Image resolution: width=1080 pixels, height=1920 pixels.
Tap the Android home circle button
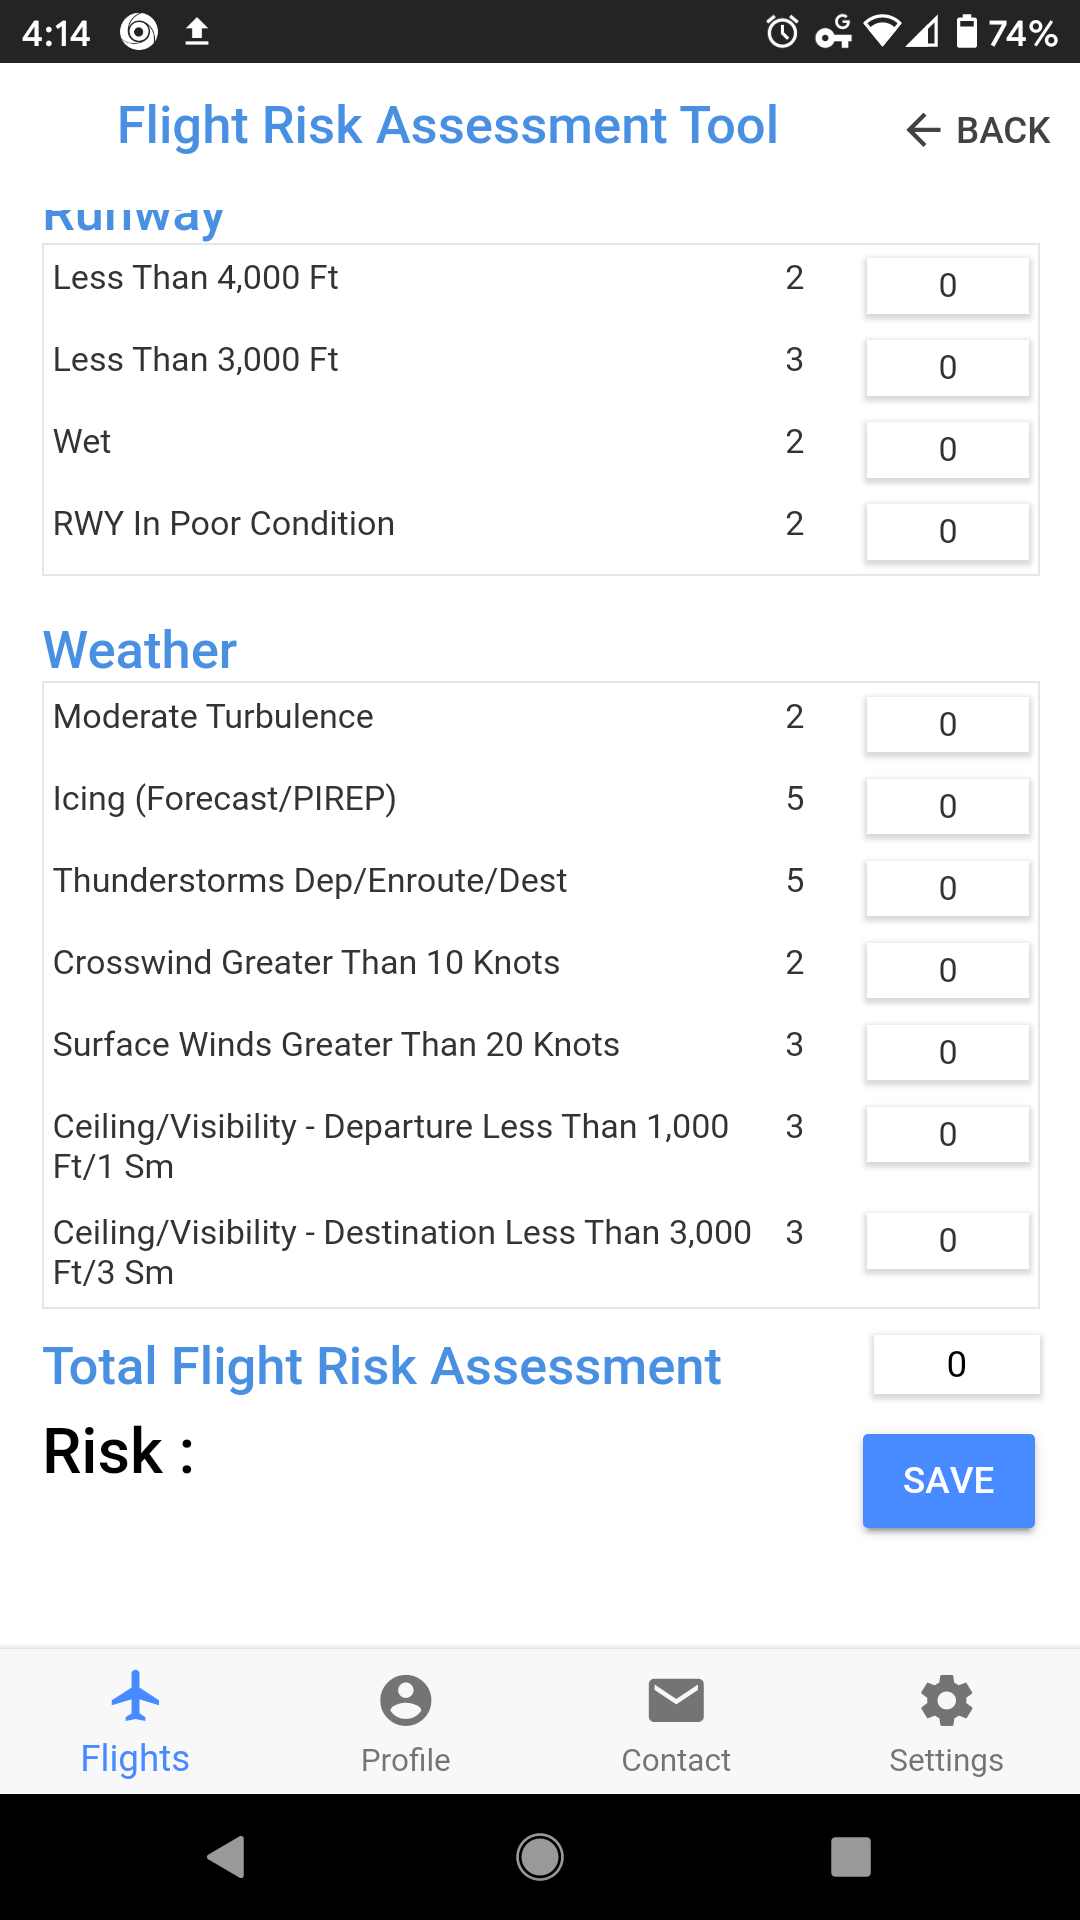[x=540, y=1857]
